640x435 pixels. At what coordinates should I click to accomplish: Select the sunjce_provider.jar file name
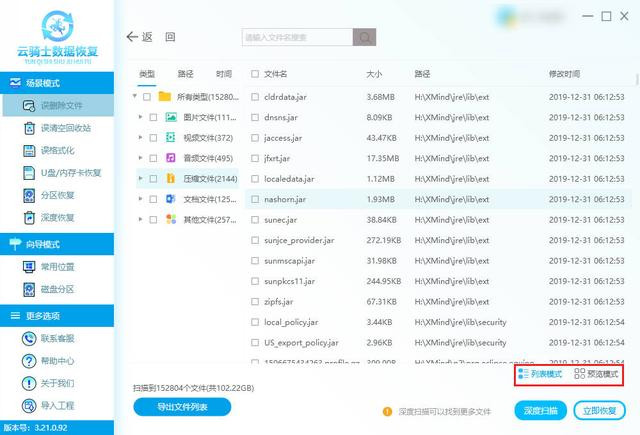[x=299, y=240]
